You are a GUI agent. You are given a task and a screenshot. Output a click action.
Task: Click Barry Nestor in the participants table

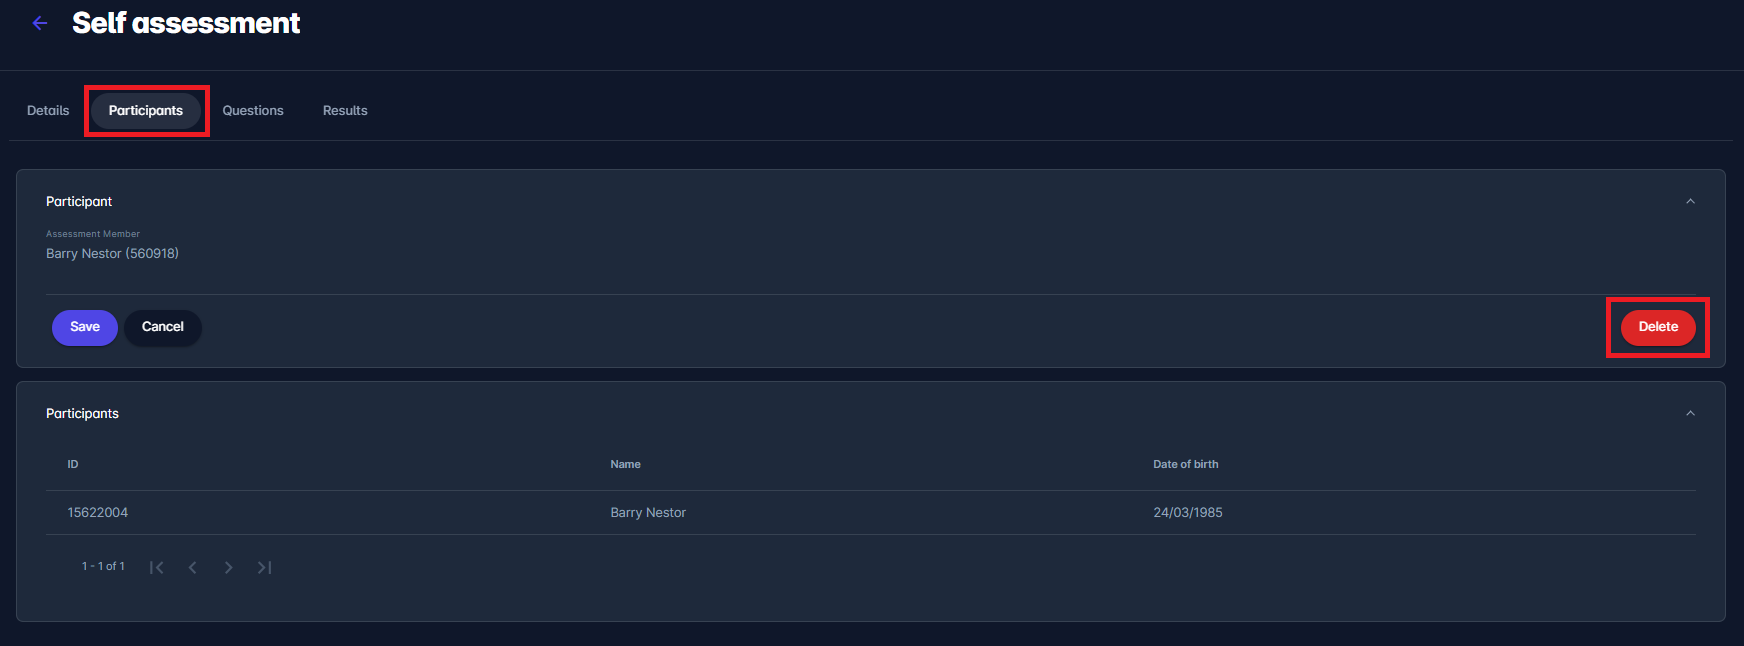click(648, 512)
